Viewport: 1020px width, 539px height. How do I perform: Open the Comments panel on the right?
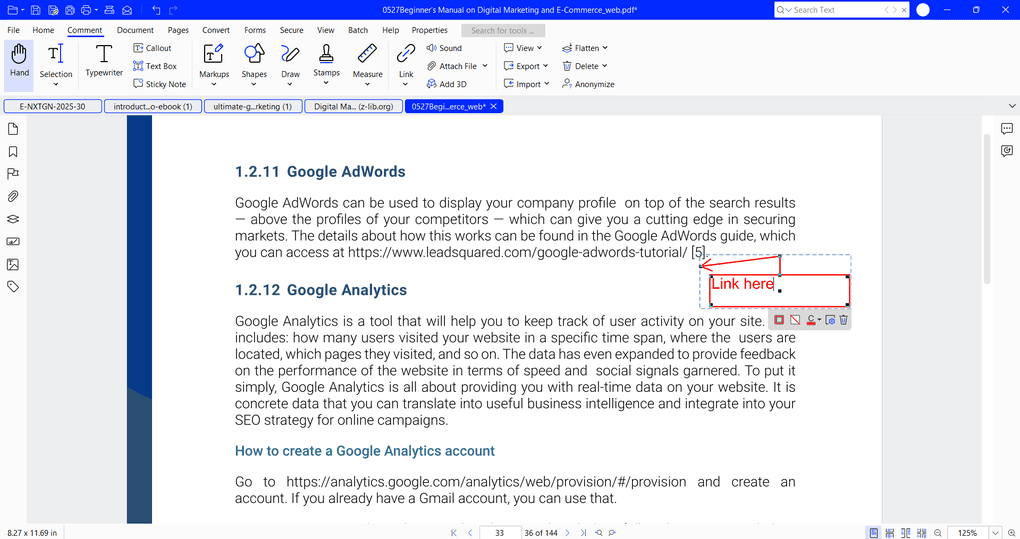[1006, 129]
